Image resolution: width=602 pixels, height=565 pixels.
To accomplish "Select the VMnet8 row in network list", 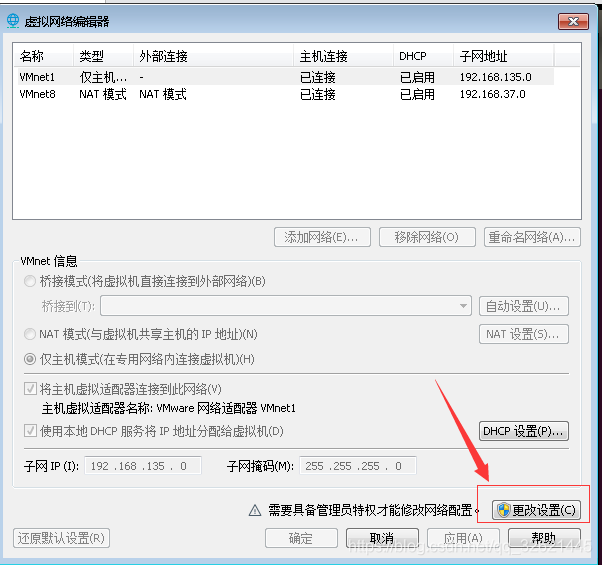I will [285, 94].
